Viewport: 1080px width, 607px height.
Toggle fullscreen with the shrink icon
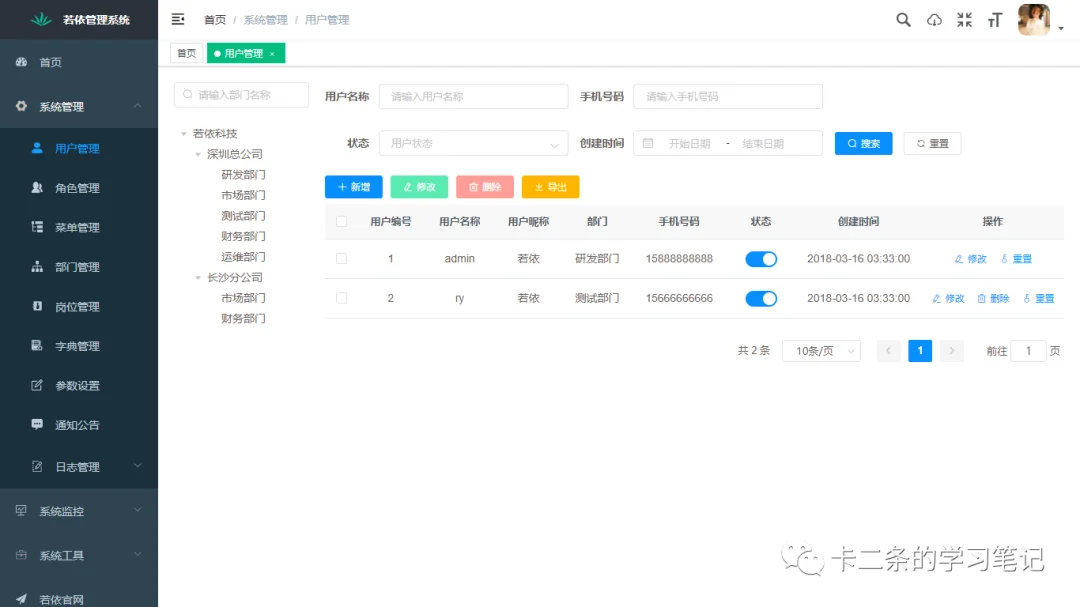click(964, 20)
